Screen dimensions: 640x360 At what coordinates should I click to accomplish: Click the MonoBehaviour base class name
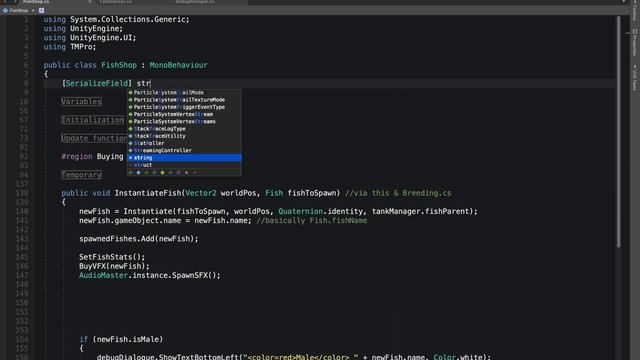pyautogui.click(x=178, y=65)
